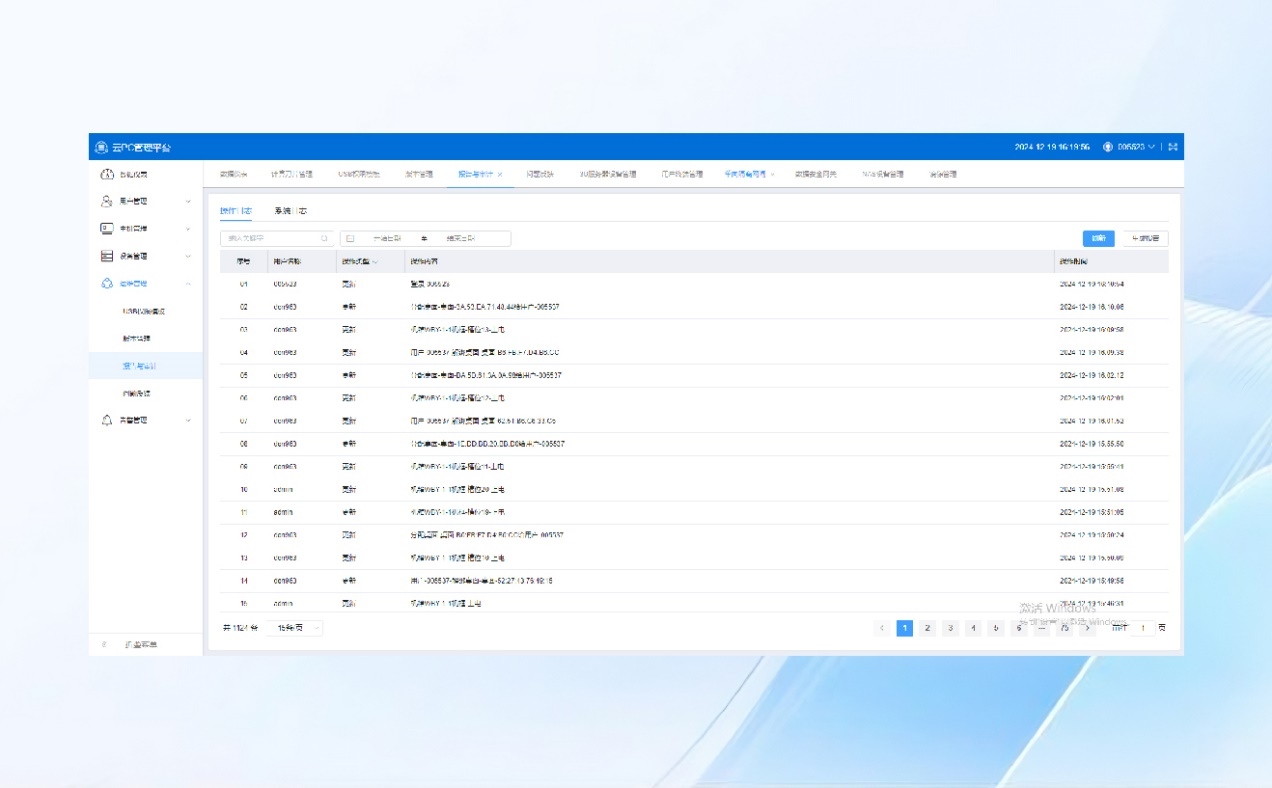Go to previous page with left arrow
This screenshot has height=788, width=1272.
pyautogui.click(x=882, y=628)
